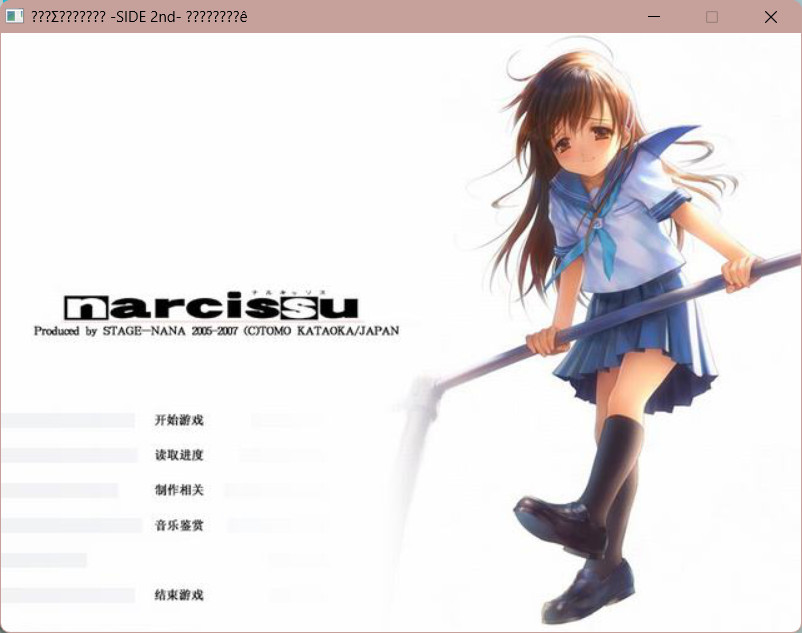Click the application icon in title bar
The image size is (802, 633).
click(15, 17)
